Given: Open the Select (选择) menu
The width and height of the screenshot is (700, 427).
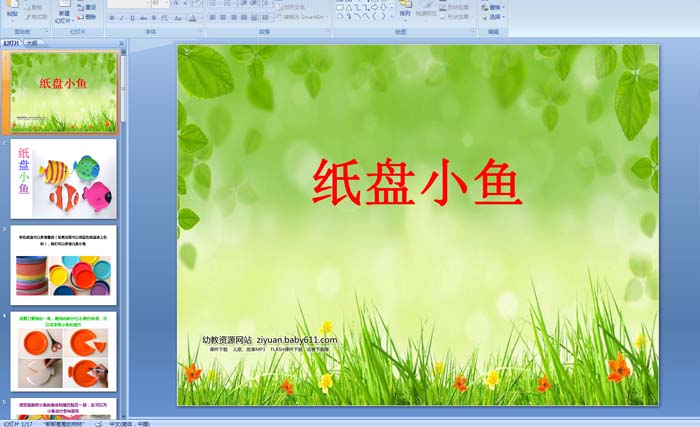Looking at the screenshot, I should [493, 17].
